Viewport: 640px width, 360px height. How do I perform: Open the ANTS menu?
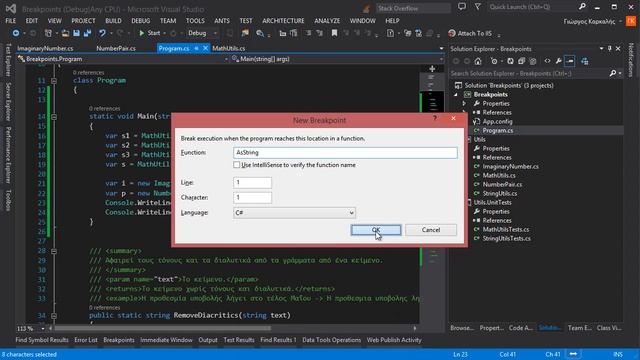[x=222, y=20]
